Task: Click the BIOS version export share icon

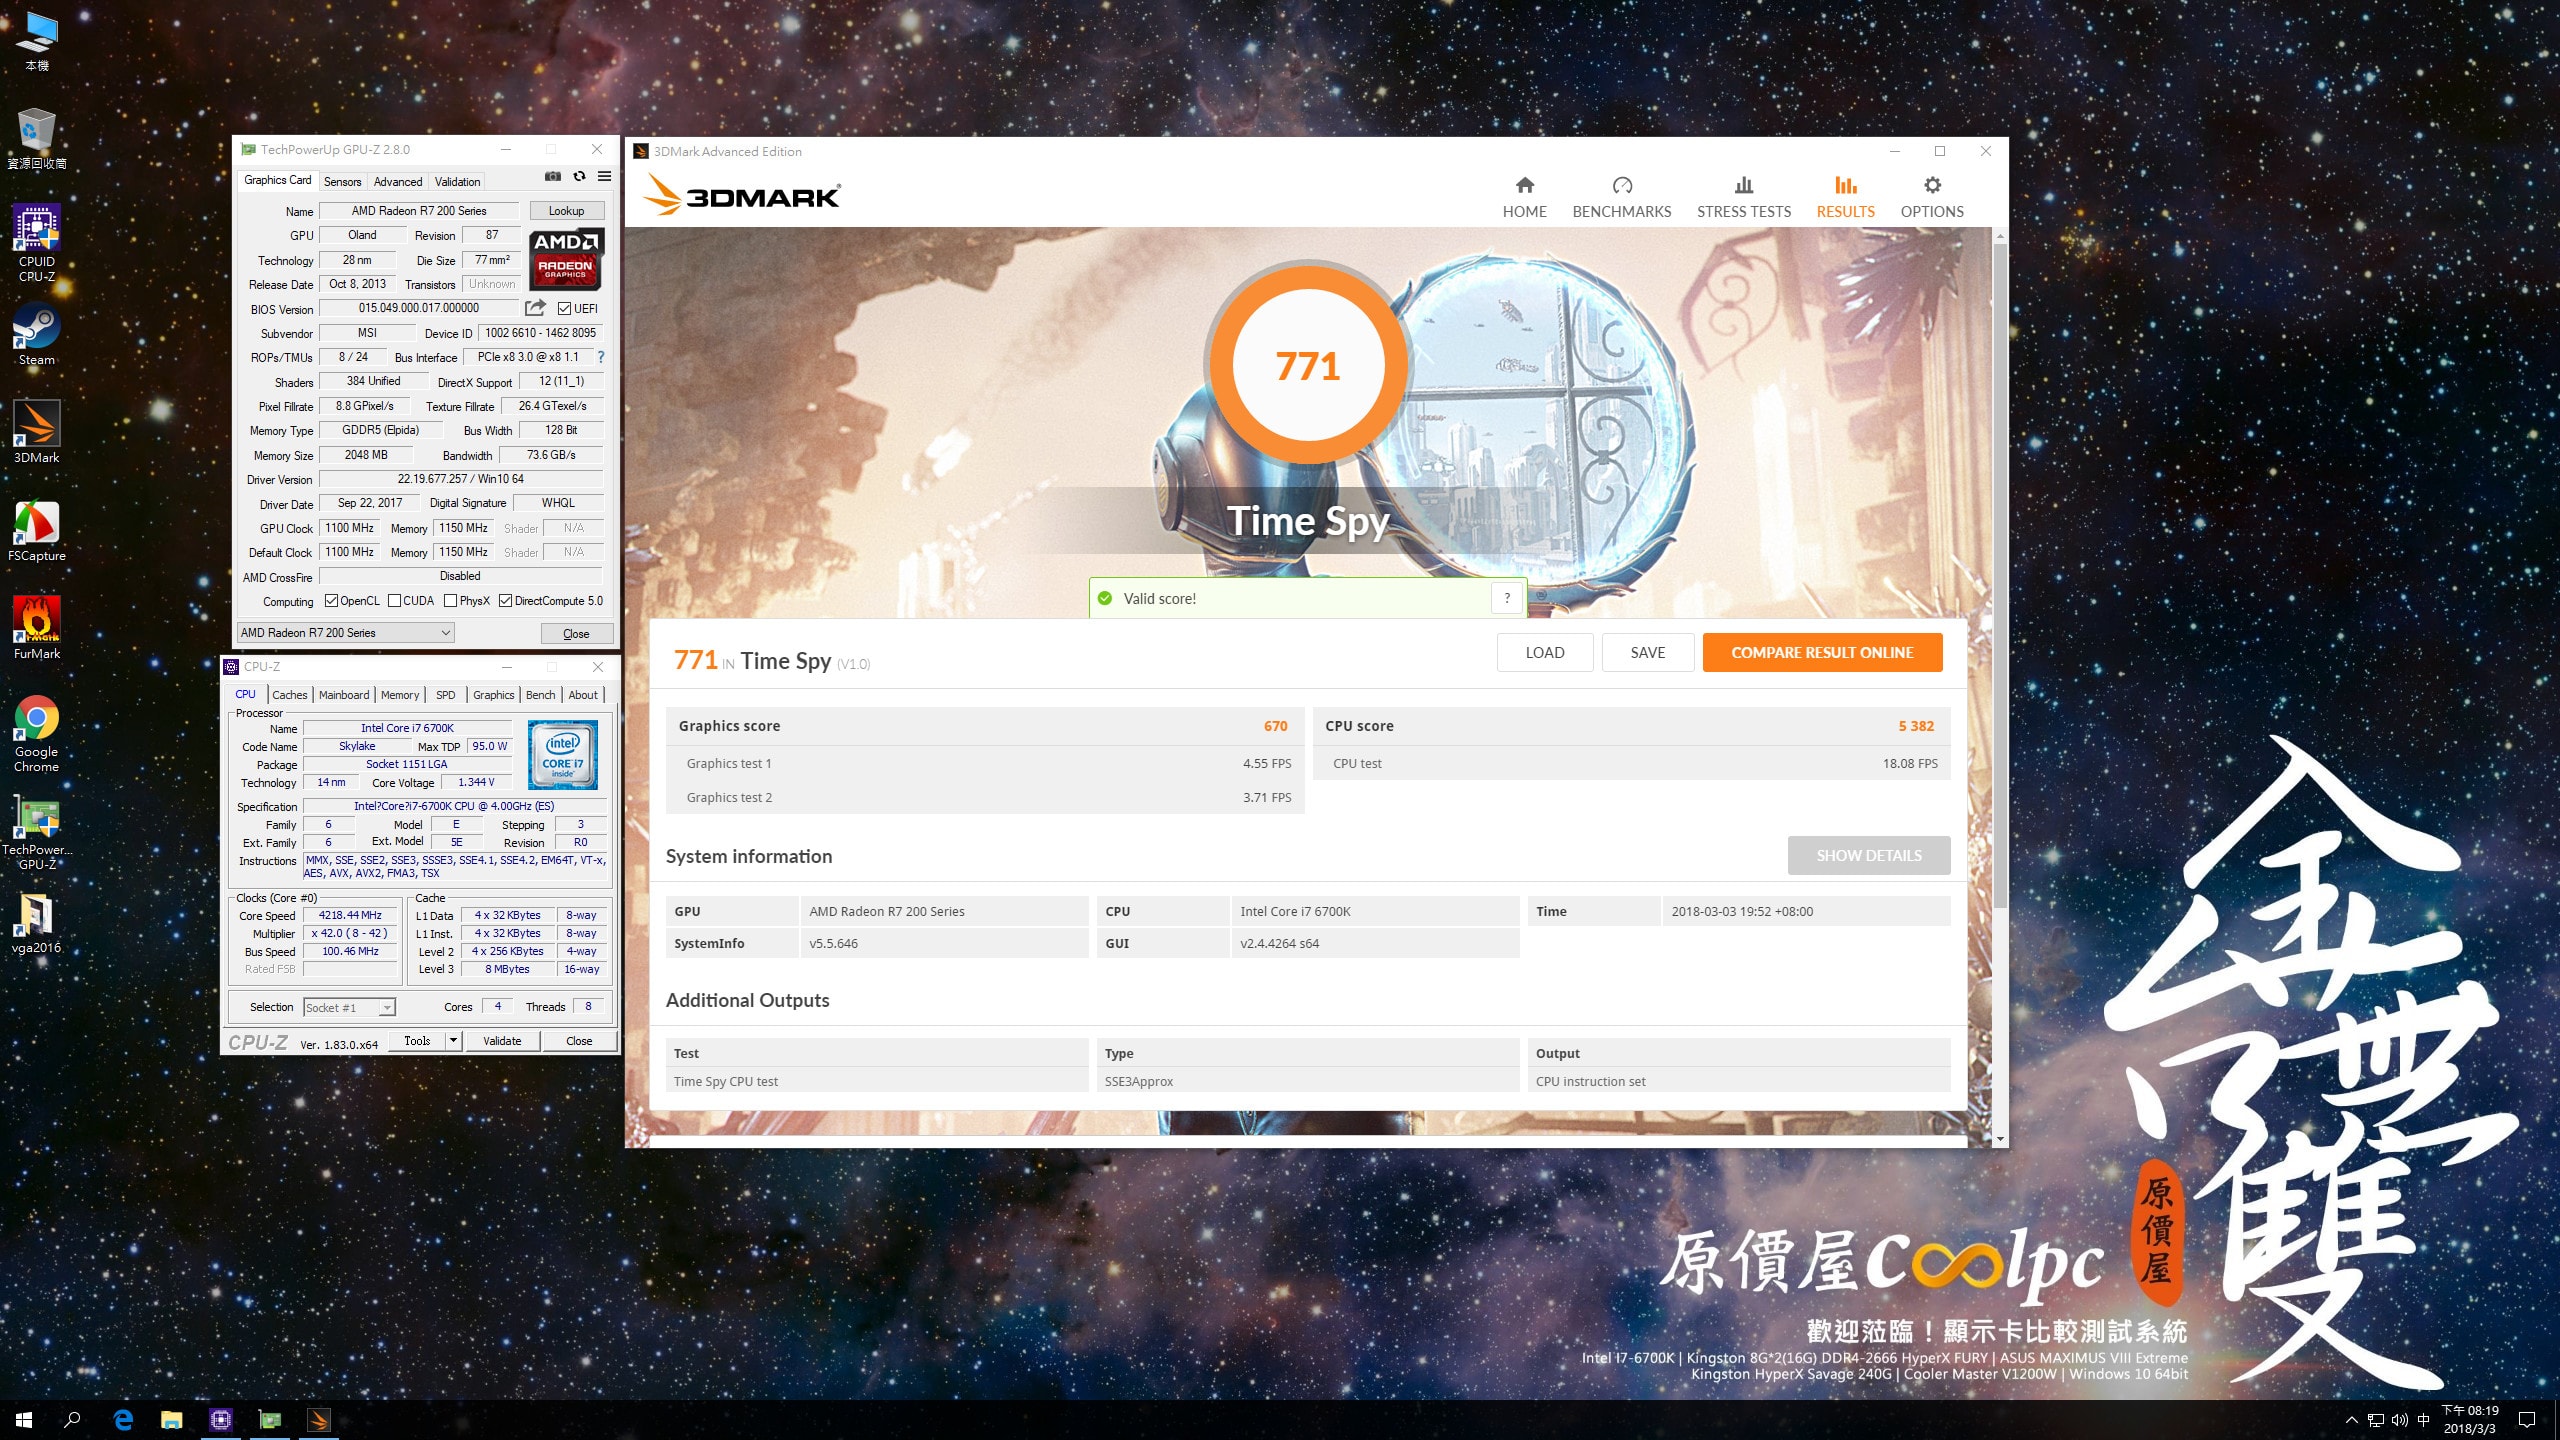Action: point(536,308)
